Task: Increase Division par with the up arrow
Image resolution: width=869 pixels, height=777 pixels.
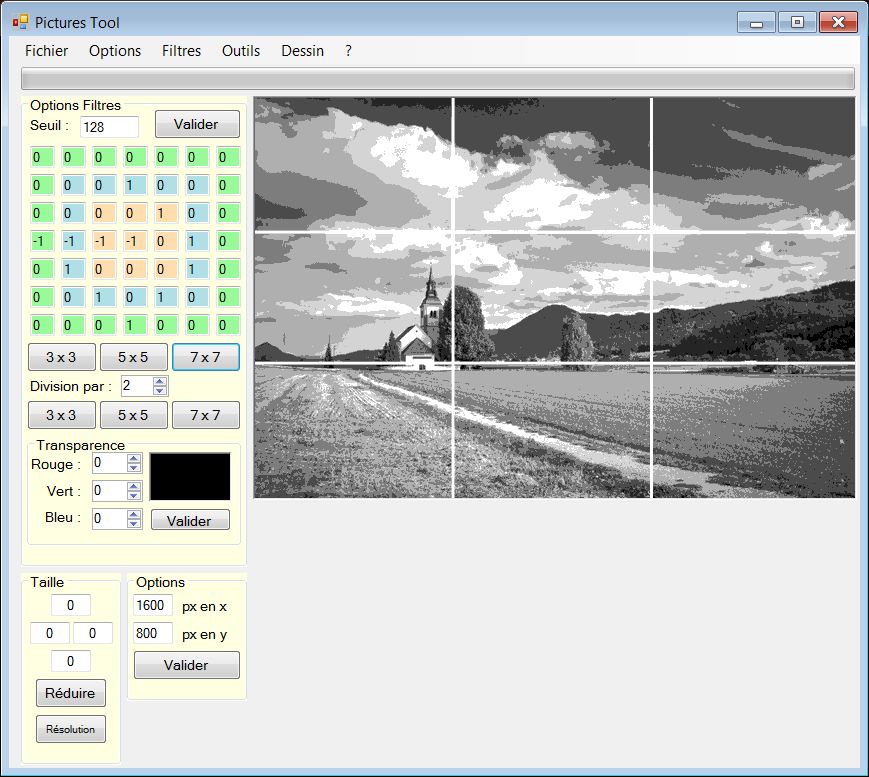Action: (x=160, y=381)
